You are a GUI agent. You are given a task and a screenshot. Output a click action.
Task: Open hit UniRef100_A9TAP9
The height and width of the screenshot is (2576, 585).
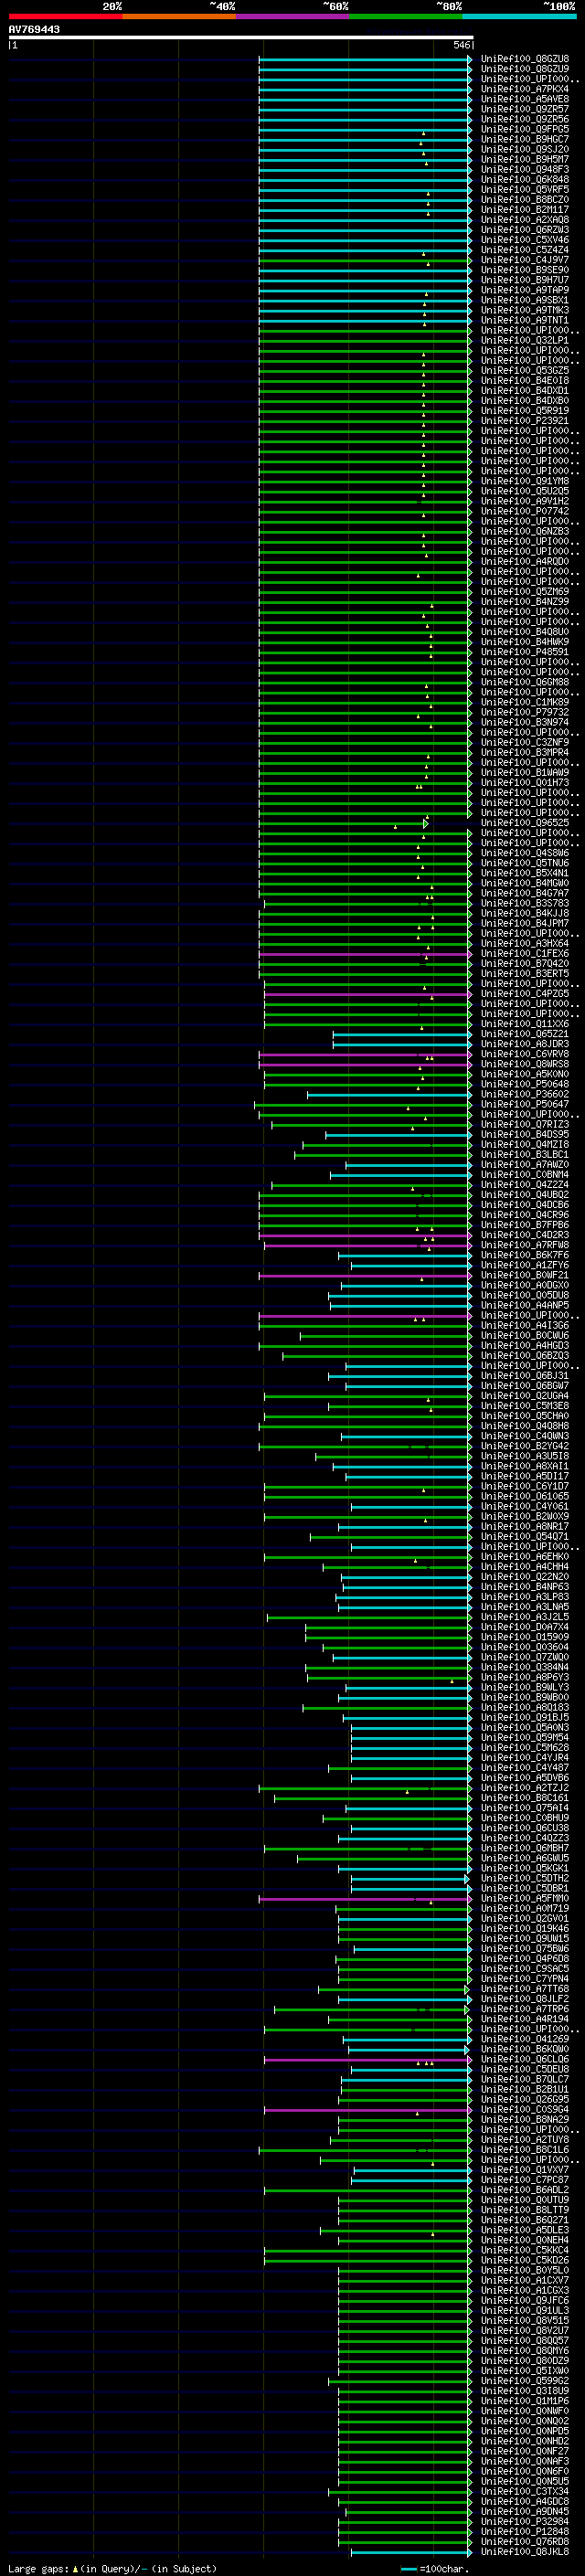pyautogui.click(x=525, y=290)
